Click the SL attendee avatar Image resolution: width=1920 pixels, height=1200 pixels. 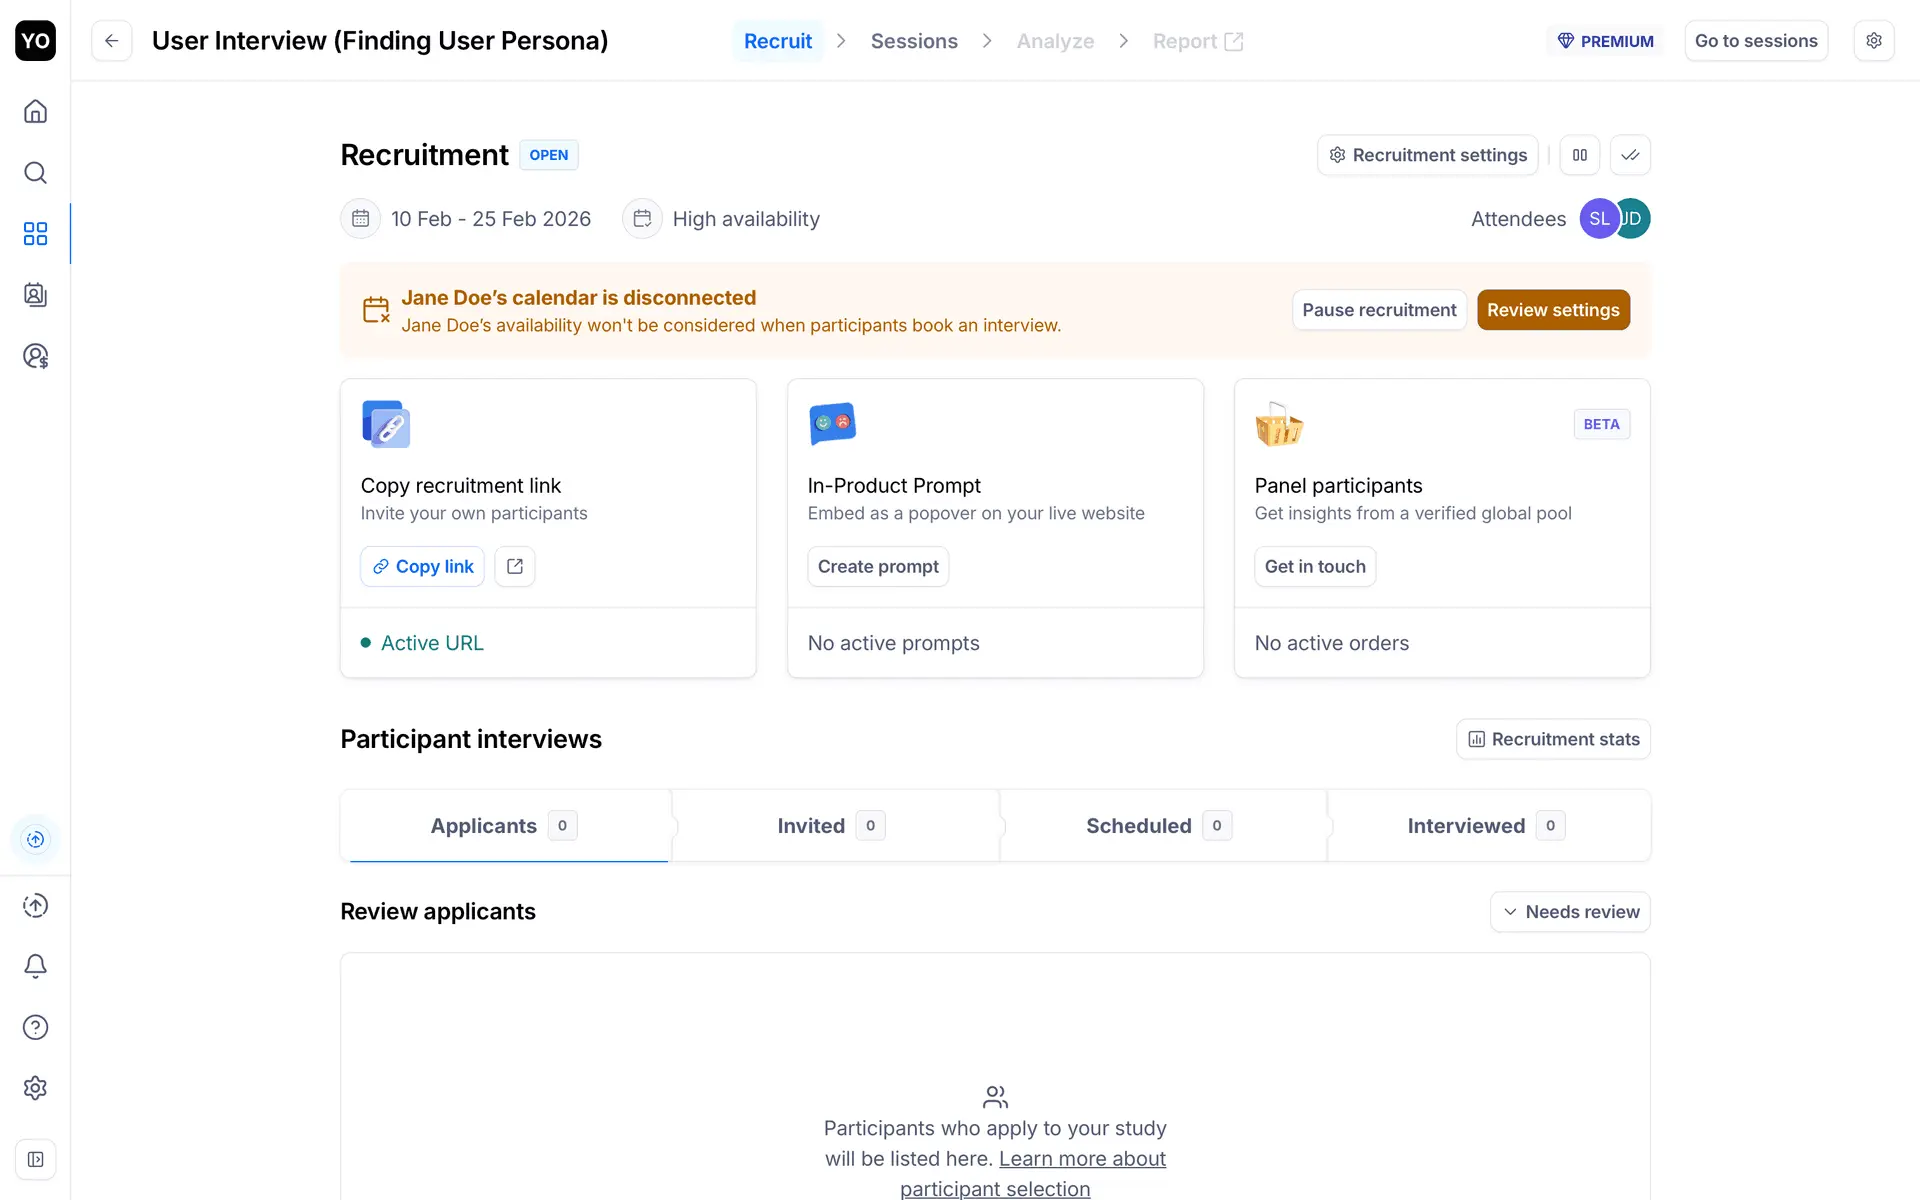click(1597, 219)
